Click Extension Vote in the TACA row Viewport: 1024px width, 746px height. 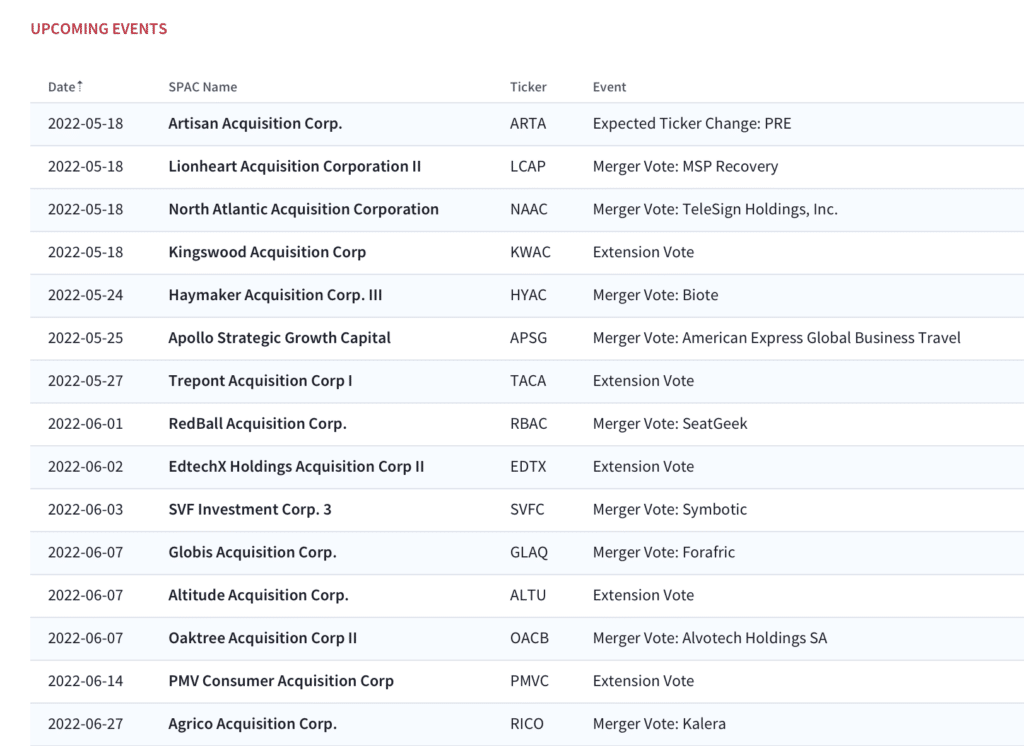[643, 381]
